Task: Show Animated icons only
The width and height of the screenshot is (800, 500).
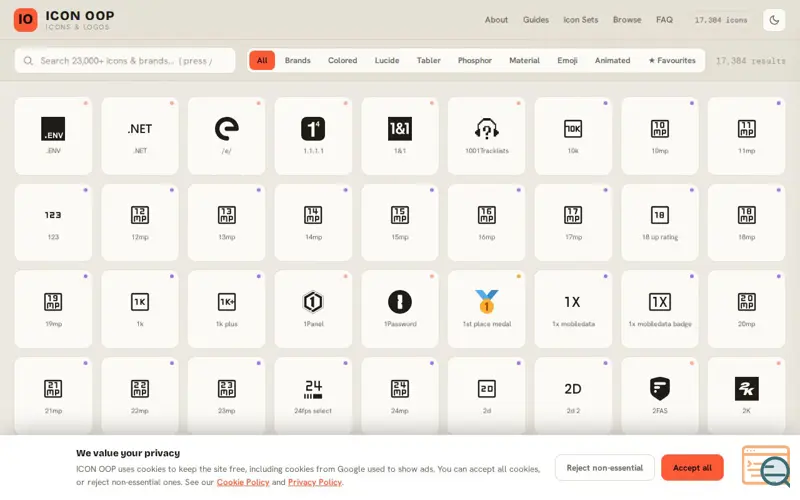Action: [x=612, y=60]
